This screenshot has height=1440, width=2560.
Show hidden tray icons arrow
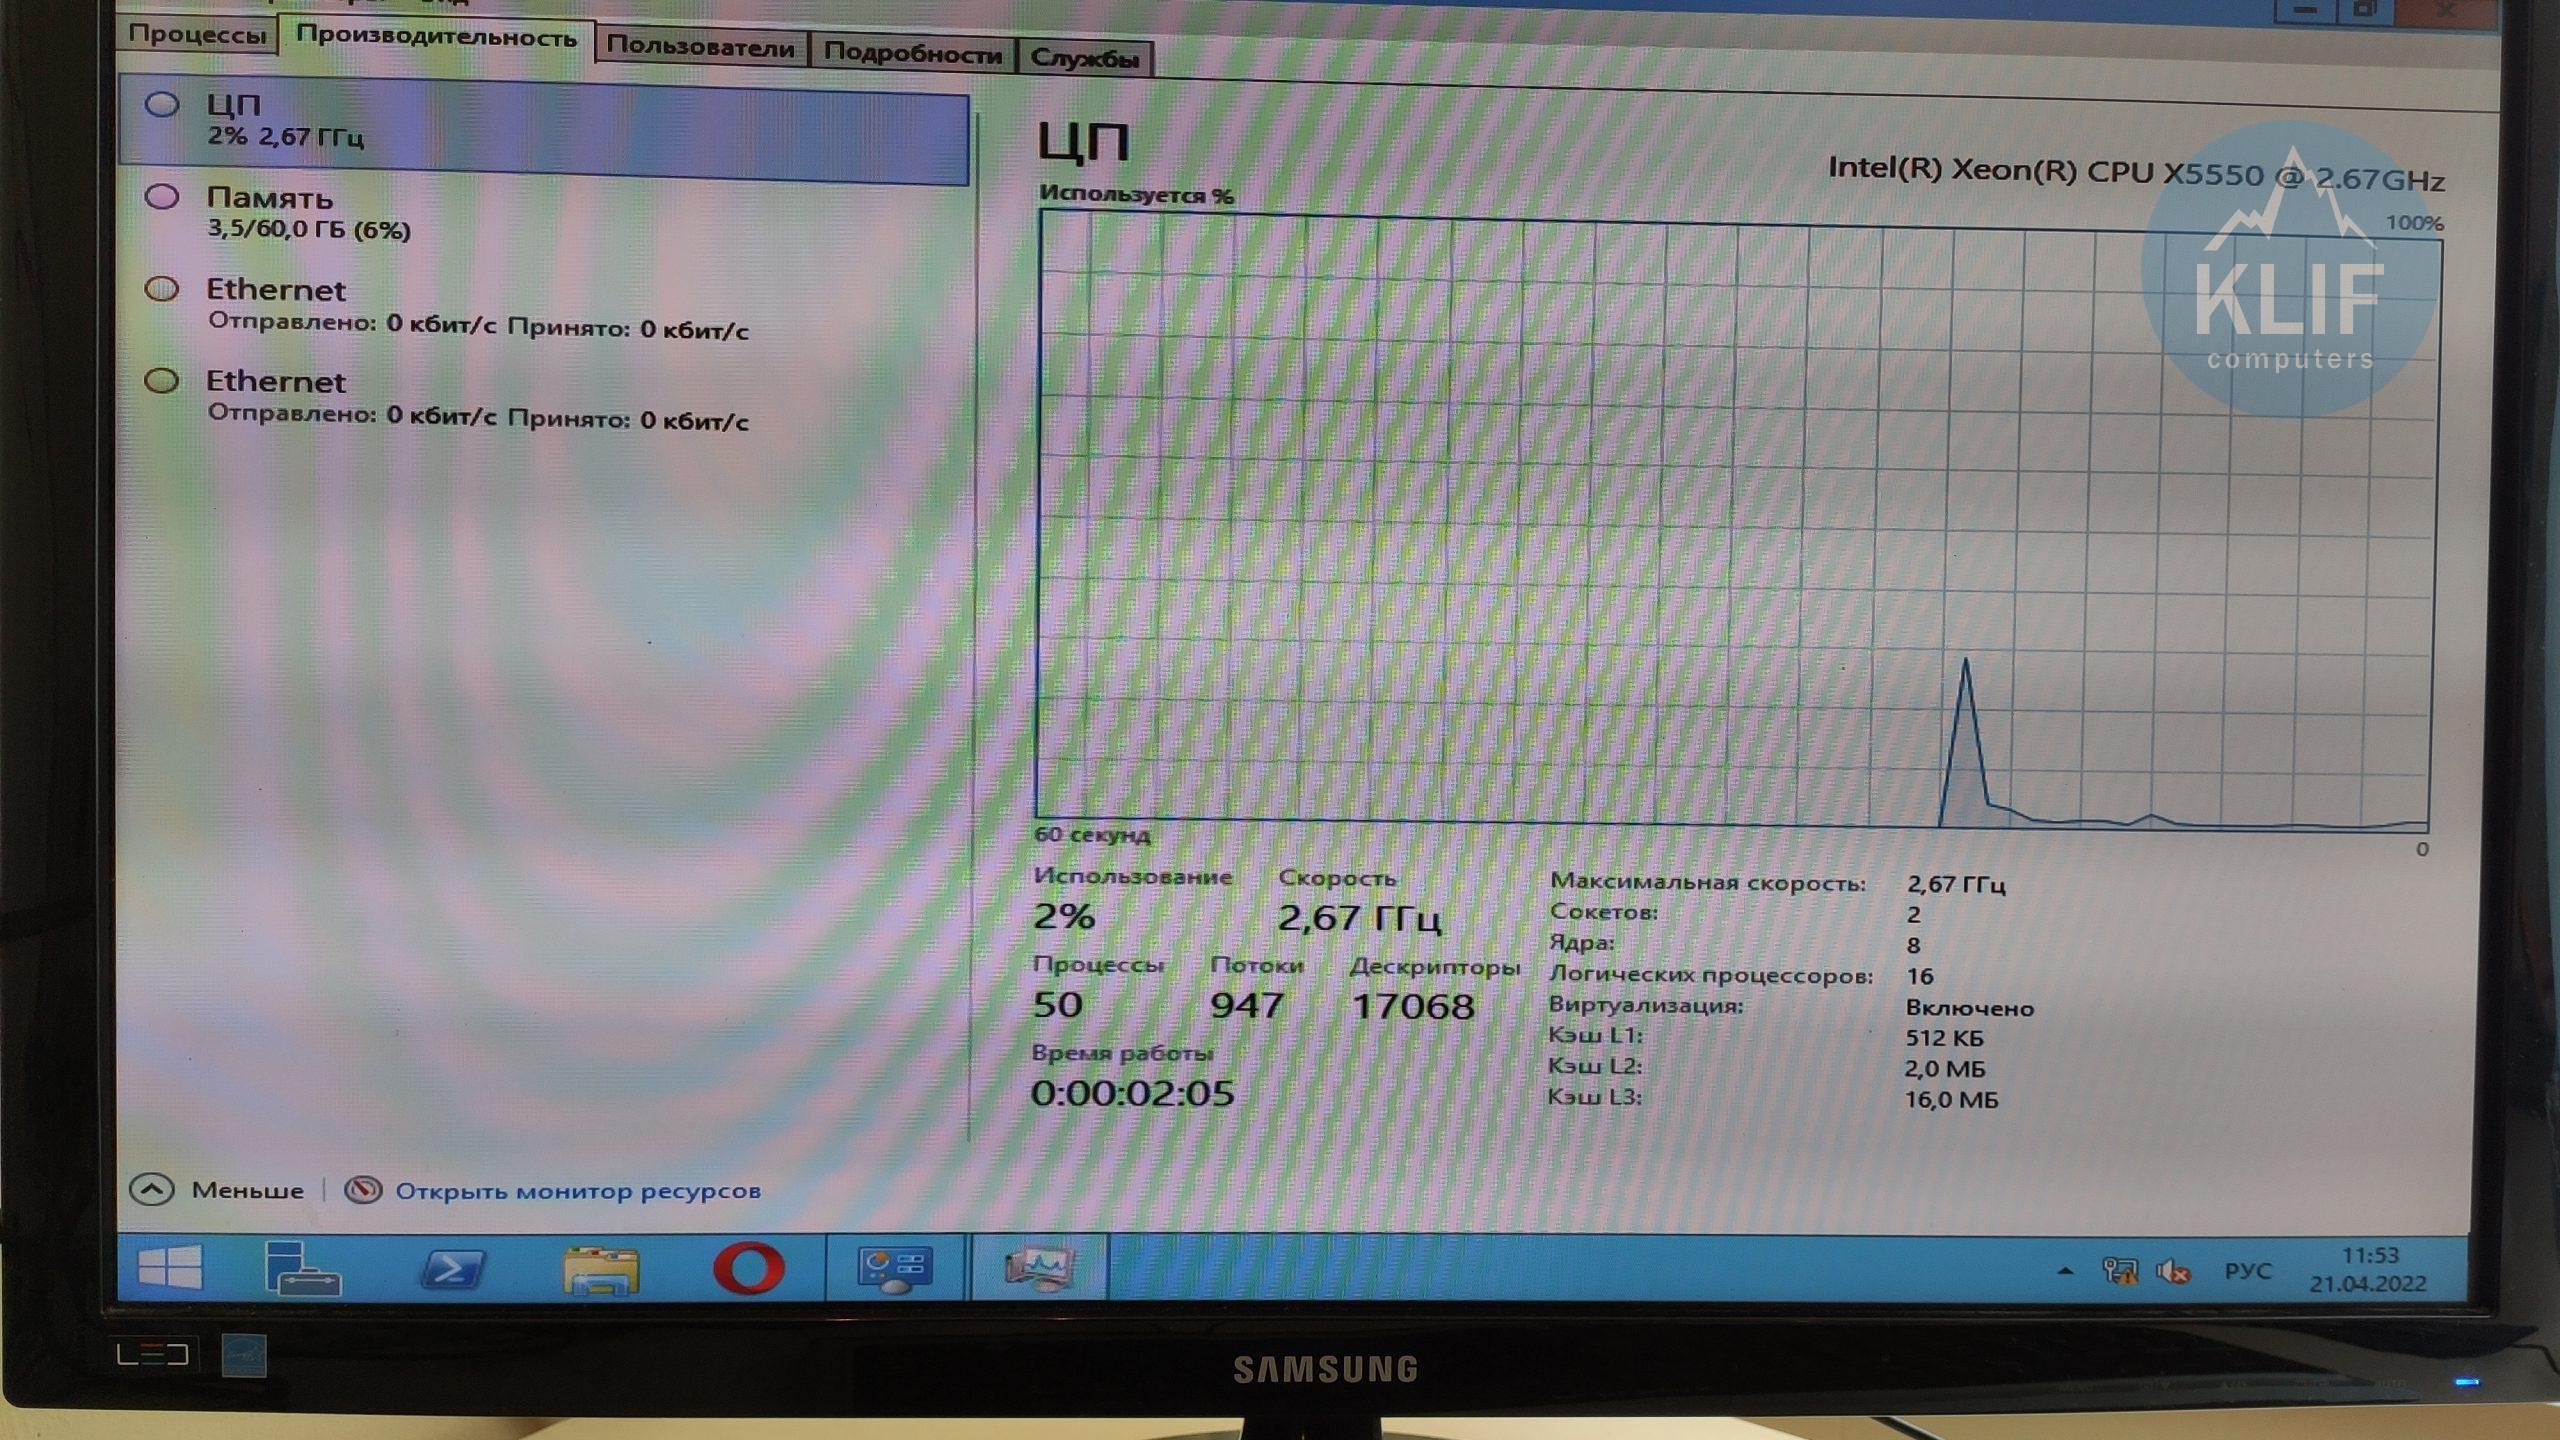[2065, 1271]
